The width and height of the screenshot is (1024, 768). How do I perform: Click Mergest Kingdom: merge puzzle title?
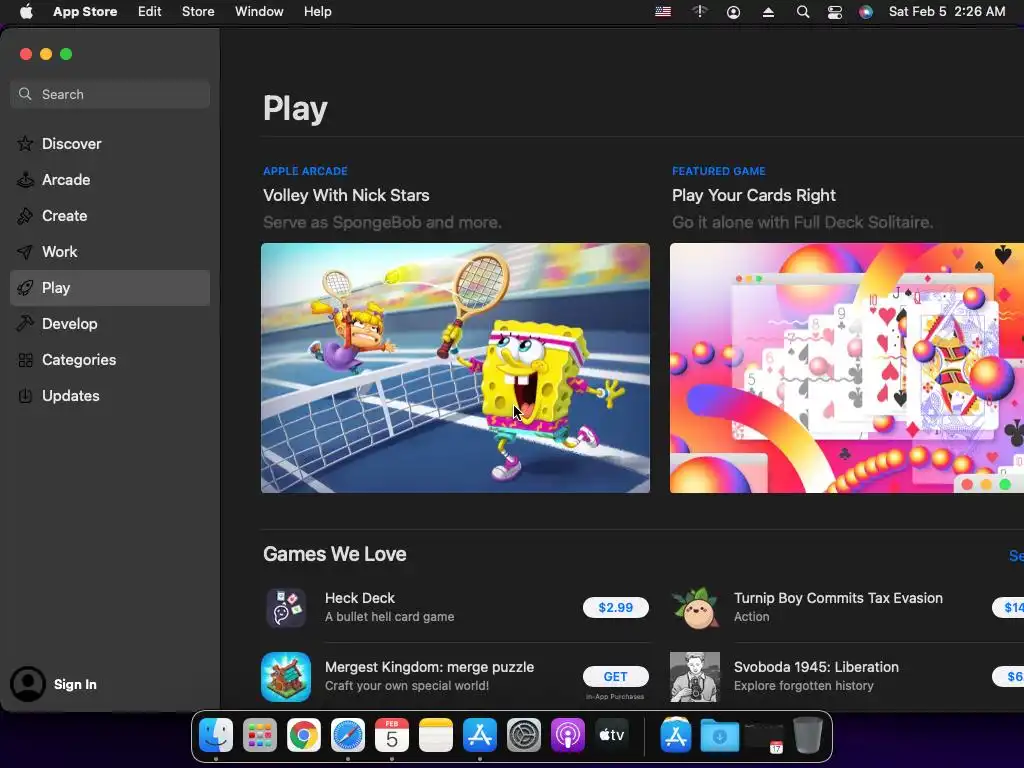pos(429,667)
